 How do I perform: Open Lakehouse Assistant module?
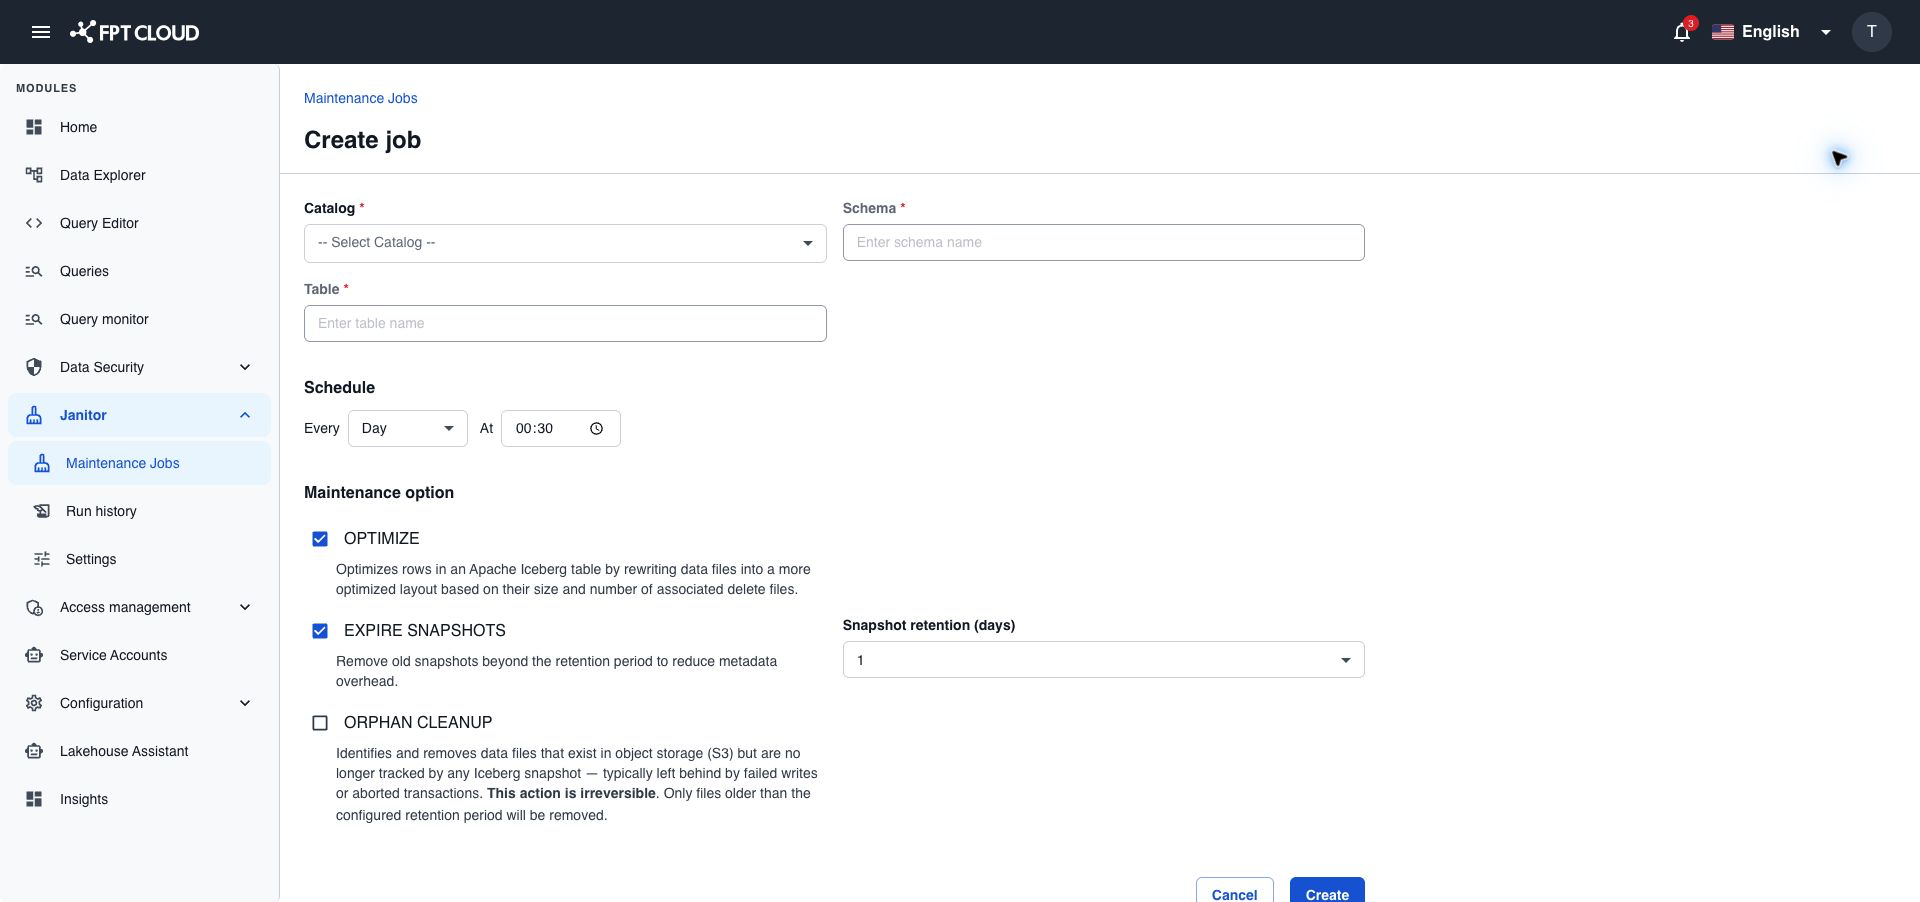tap(139, 751)
